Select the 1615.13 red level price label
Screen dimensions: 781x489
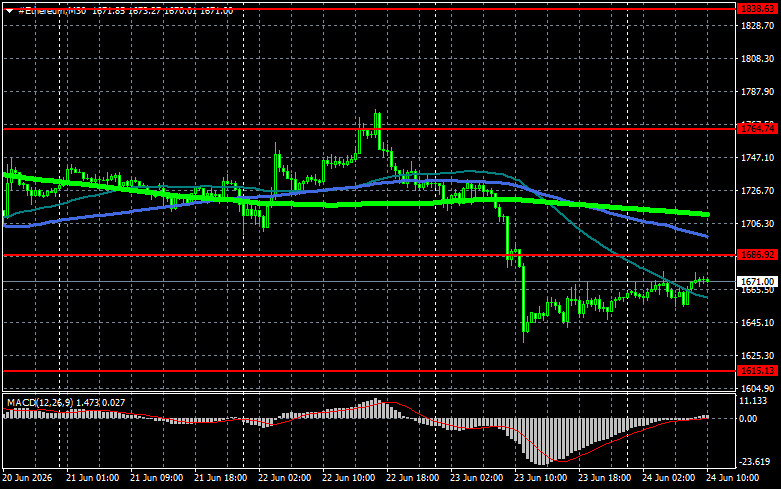click(758, 370)
